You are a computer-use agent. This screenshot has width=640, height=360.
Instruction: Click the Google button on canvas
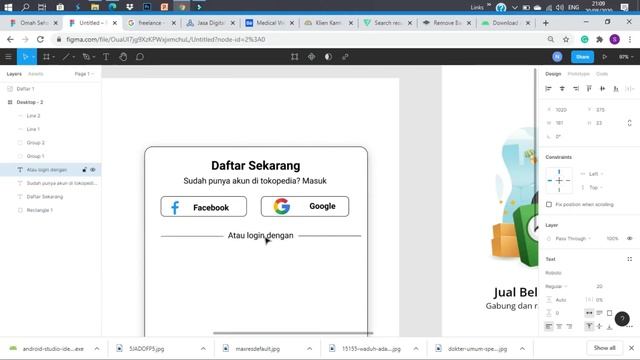[x=305, y=206]
